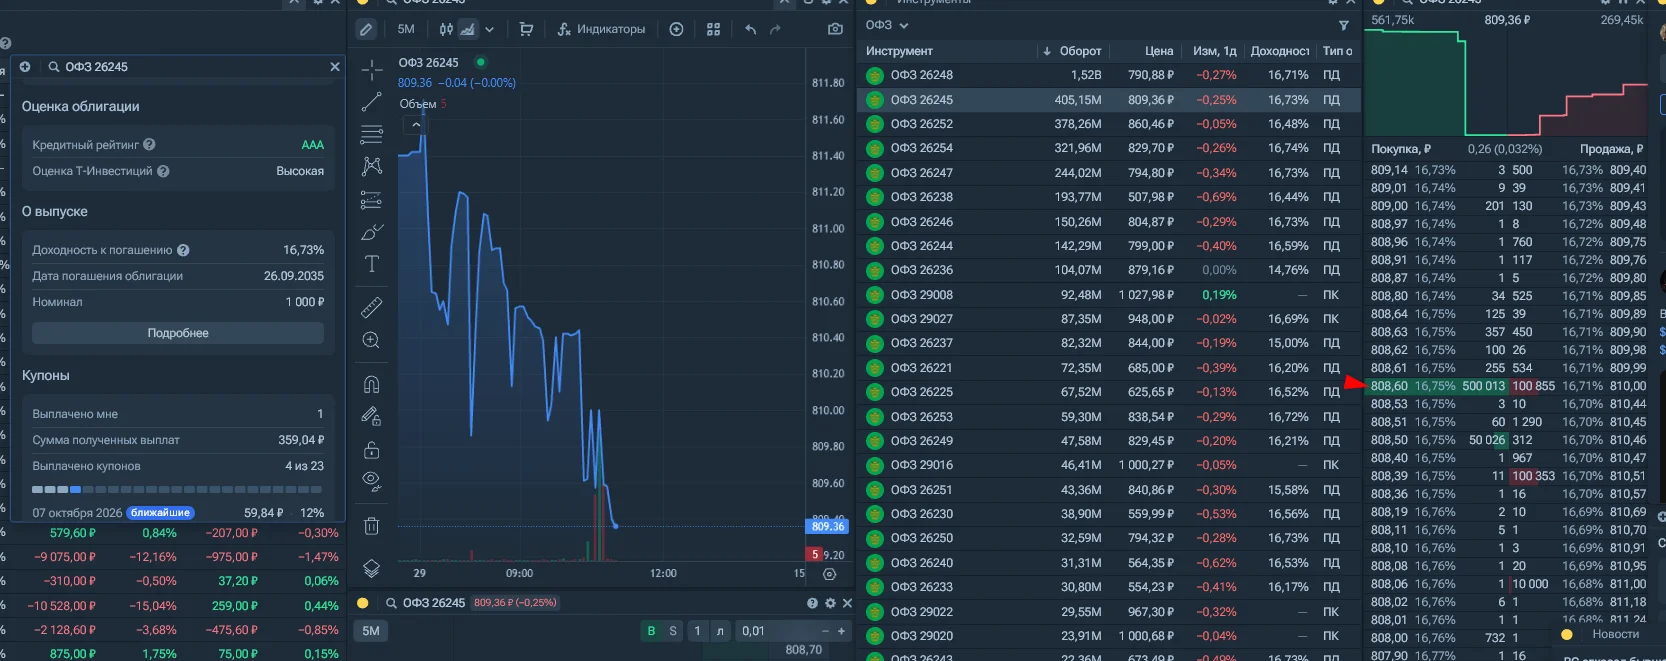Screen dimensions: 1666x661
Task: Take a chart snapshot with camera icon
Action: 835,29
